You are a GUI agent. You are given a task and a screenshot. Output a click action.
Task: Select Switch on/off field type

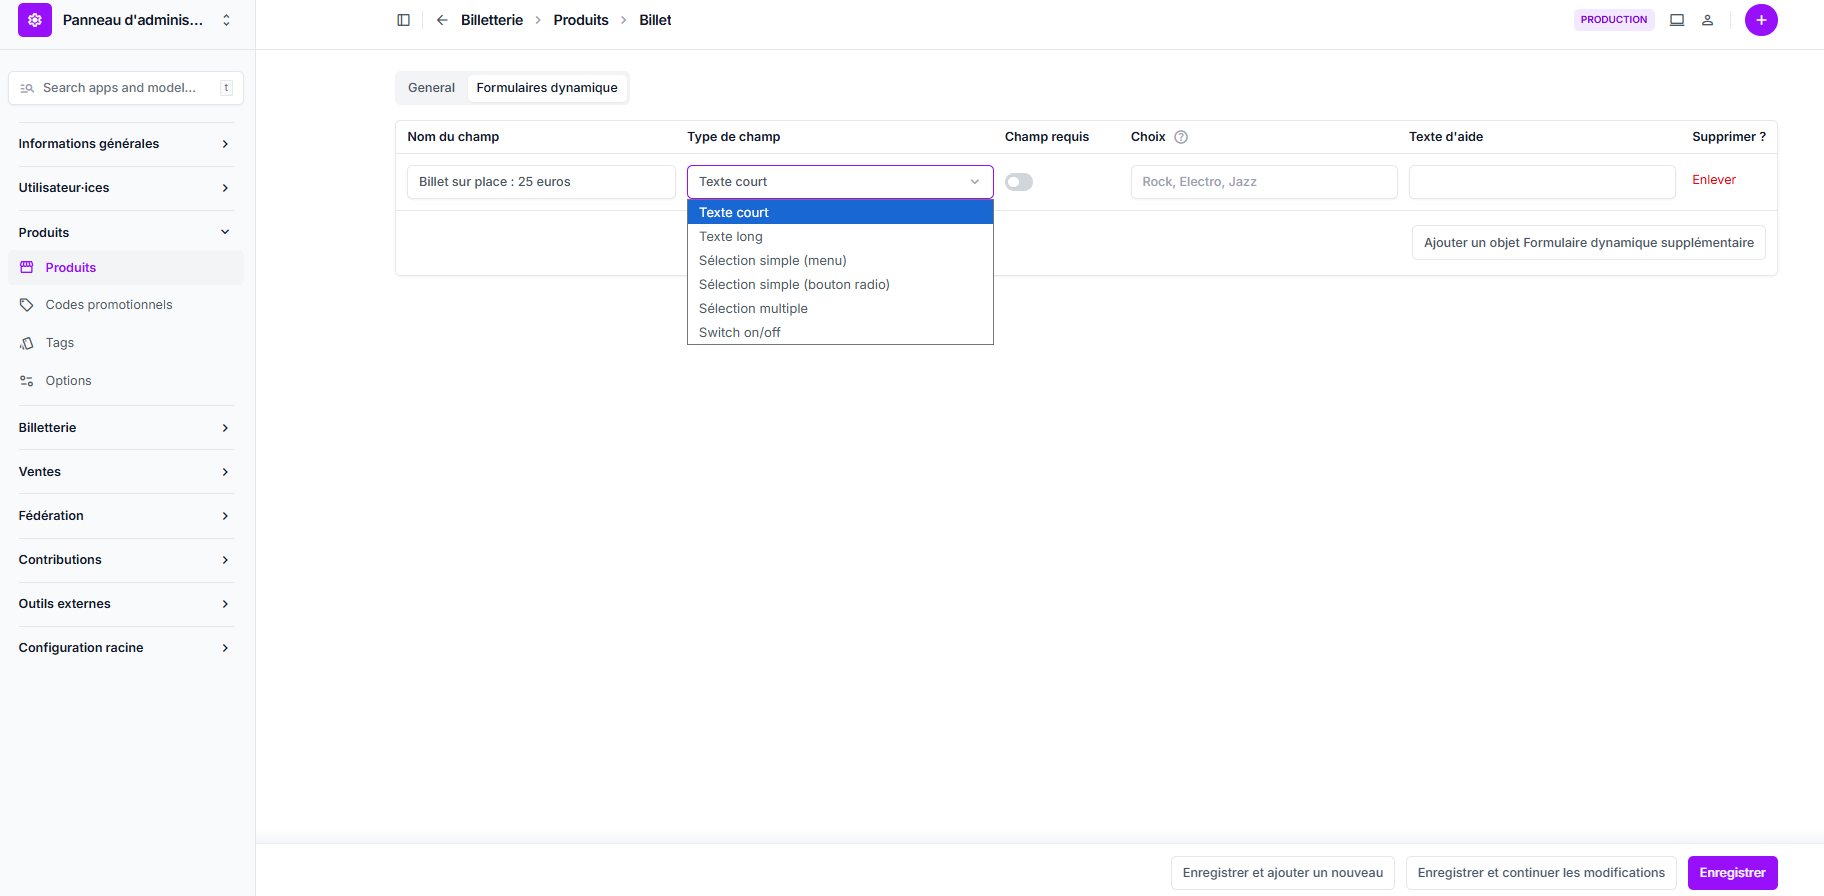coord(740,333)
